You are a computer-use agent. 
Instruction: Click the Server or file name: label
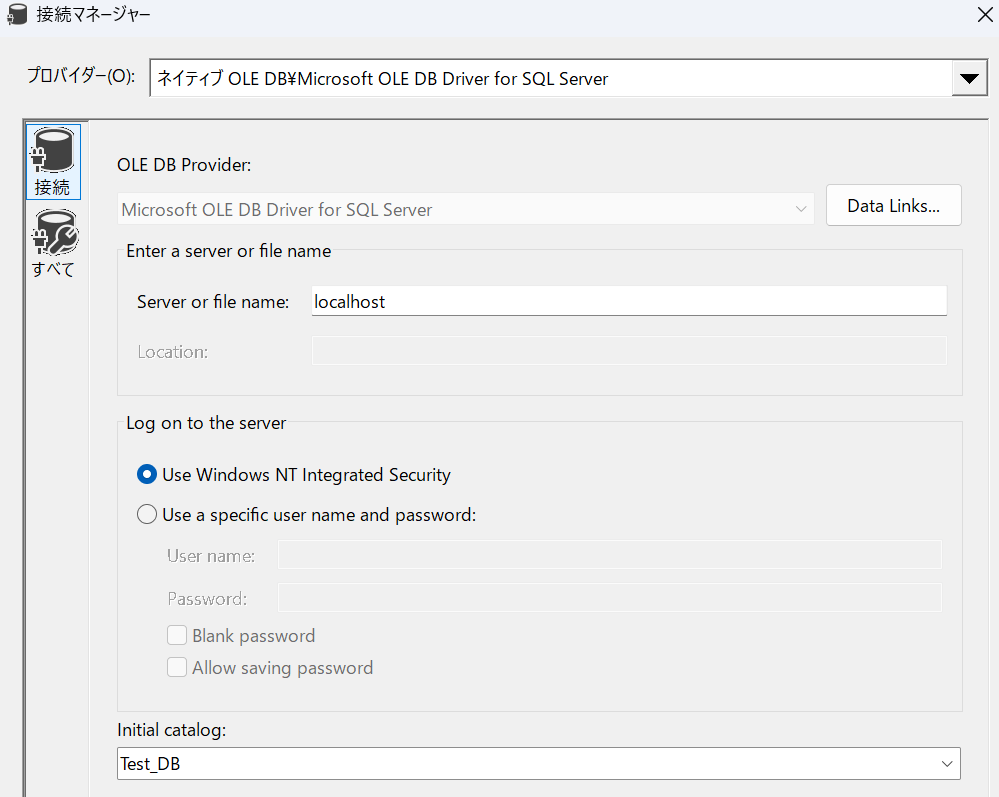click(213, 301)
